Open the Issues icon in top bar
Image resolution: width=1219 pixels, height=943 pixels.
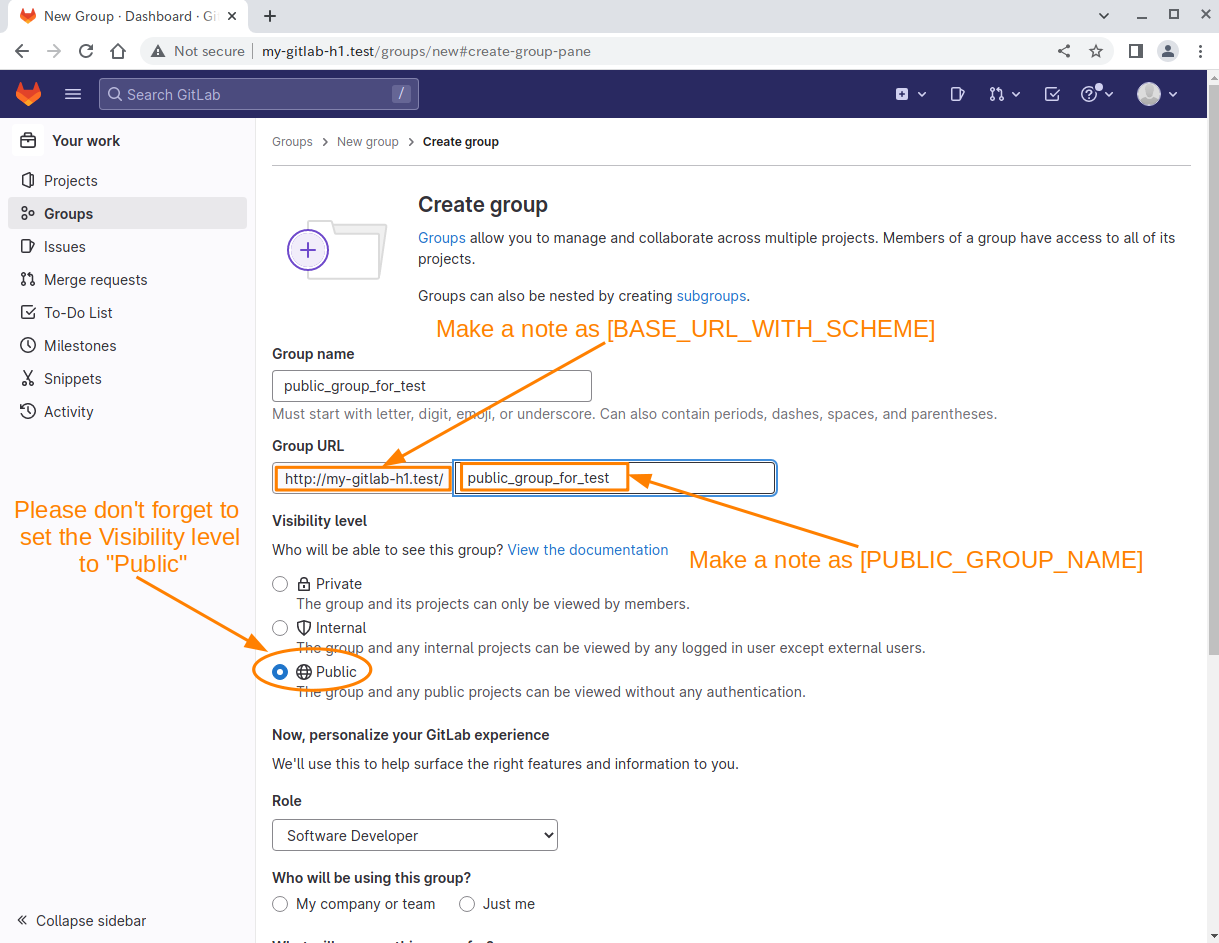click(x=957, y=94)
